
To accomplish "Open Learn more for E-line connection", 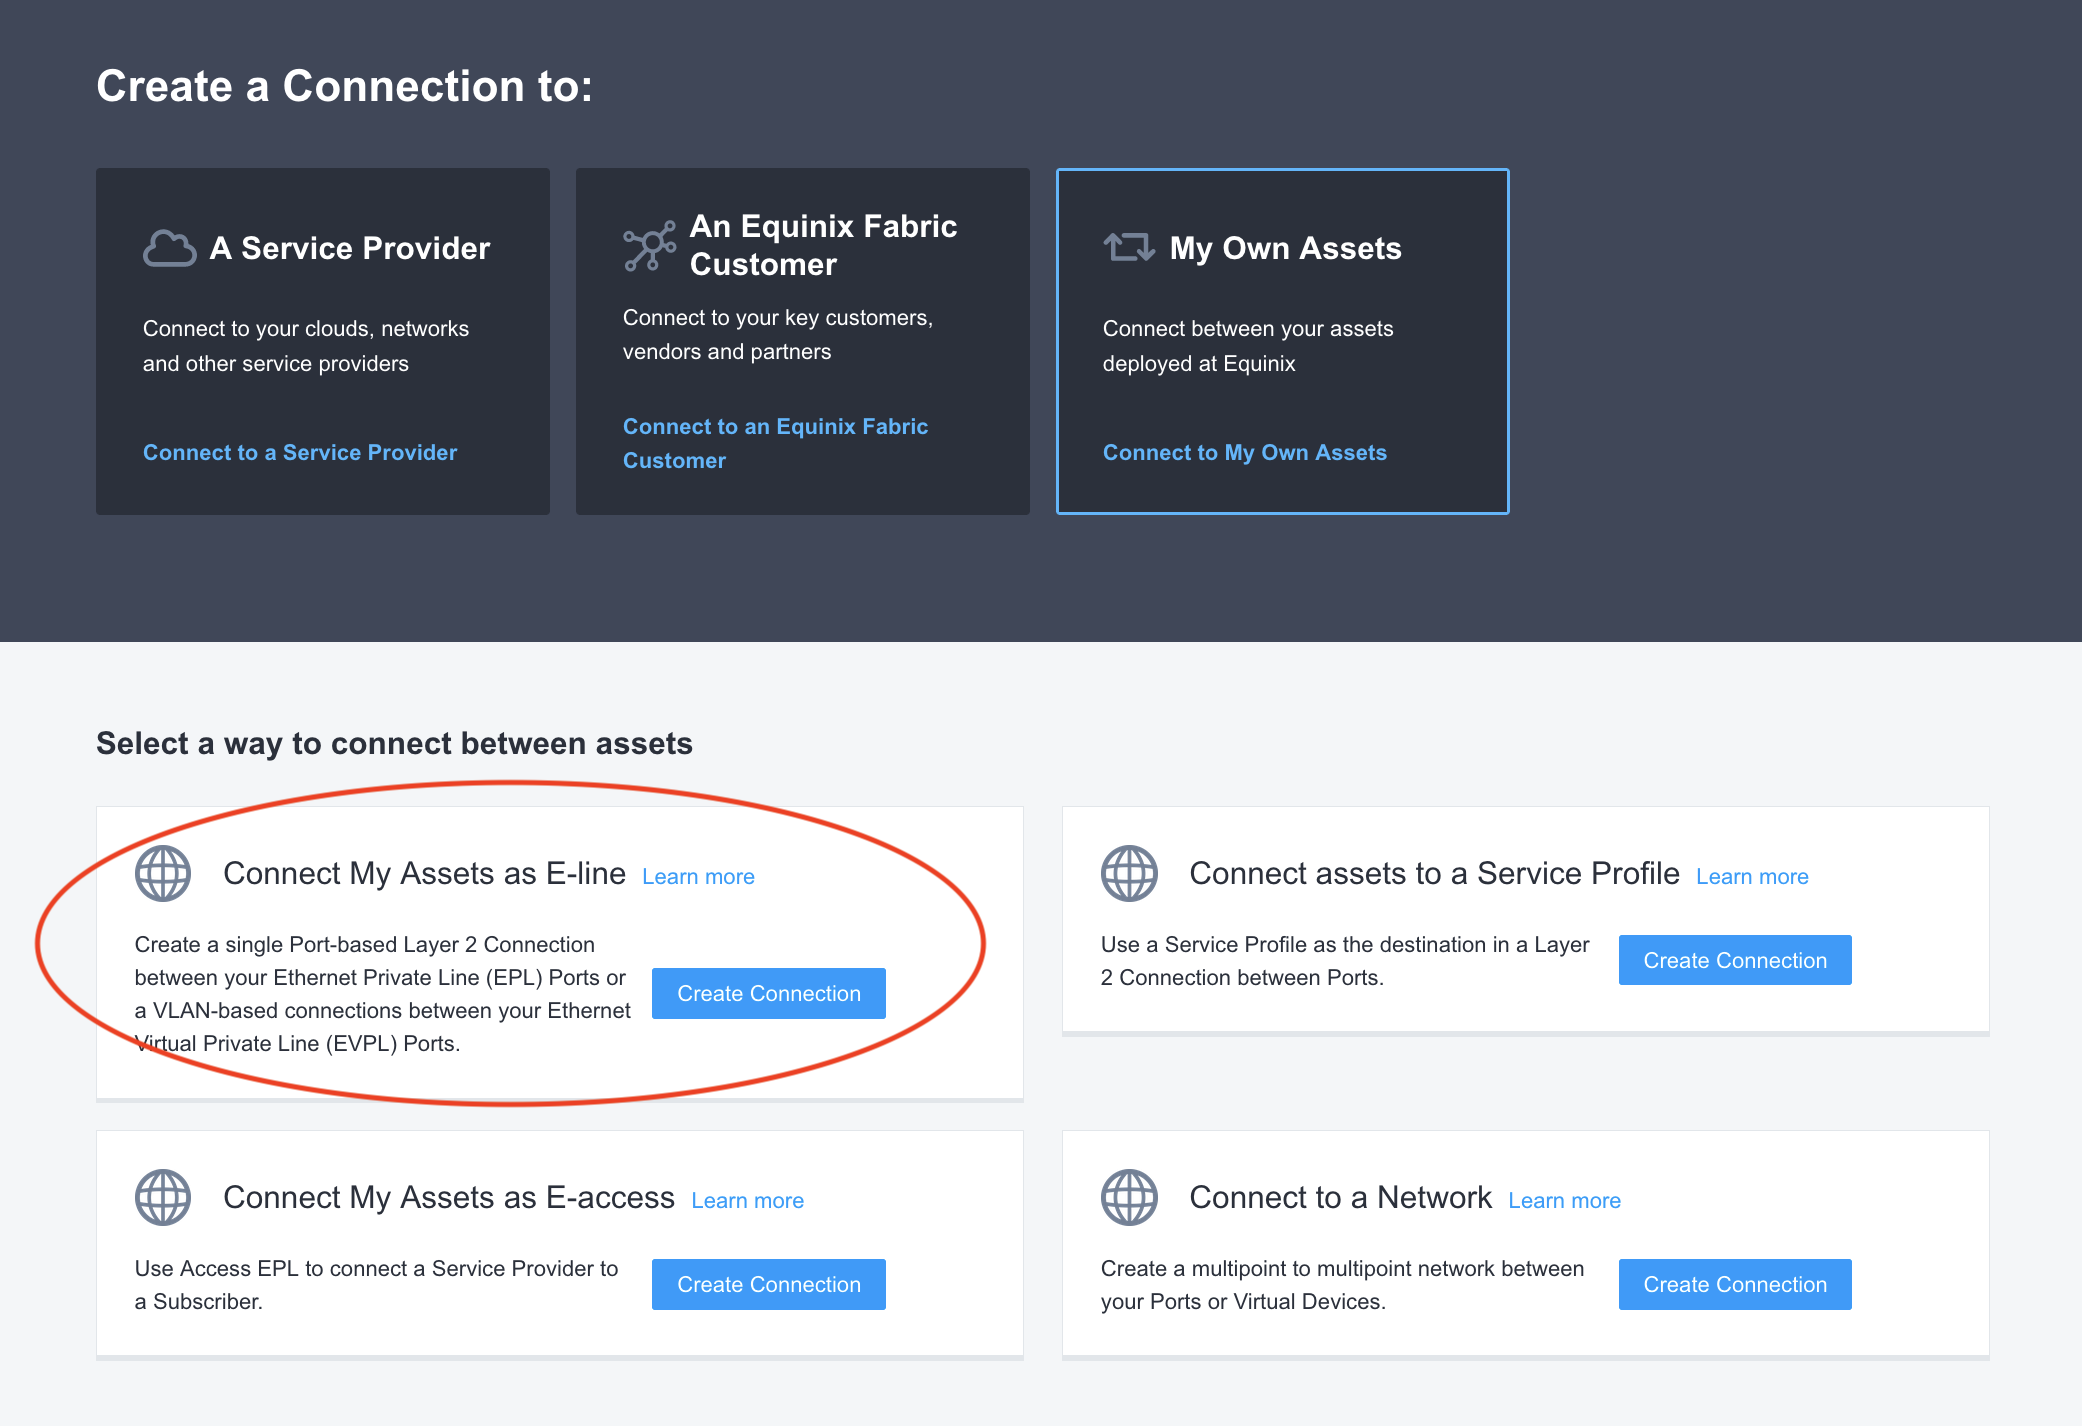I will coord(698,876).
